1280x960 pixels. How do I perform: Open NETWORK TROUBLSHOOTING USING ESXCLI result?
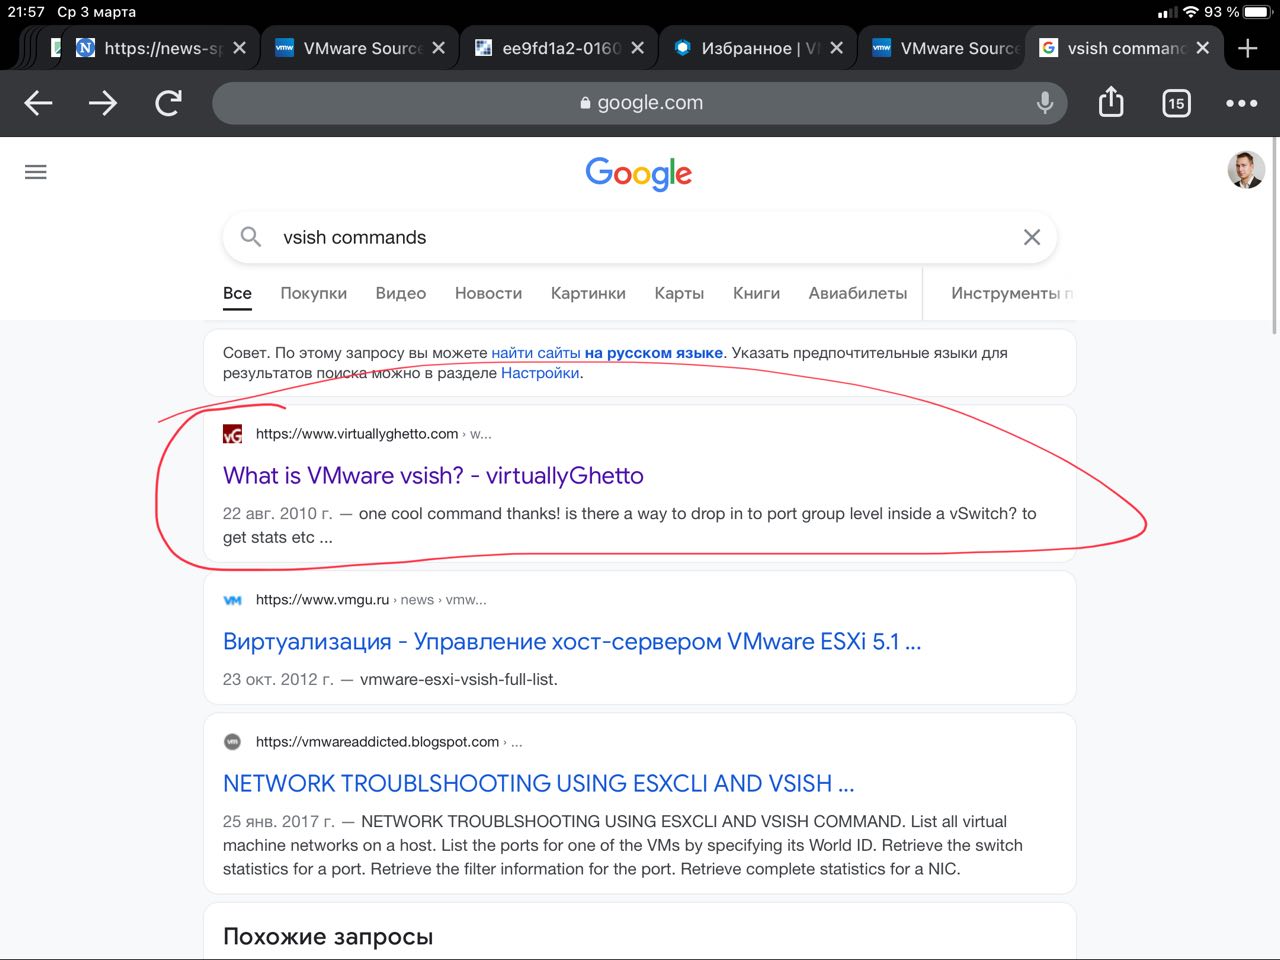click(x=538, y=783)
